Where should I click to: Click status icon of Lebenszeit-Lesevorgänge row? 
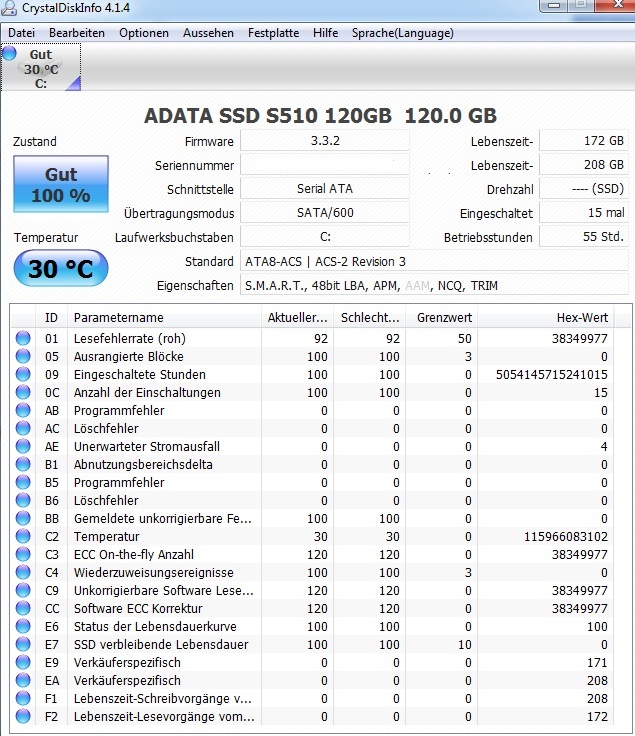[x=23, y=716]
